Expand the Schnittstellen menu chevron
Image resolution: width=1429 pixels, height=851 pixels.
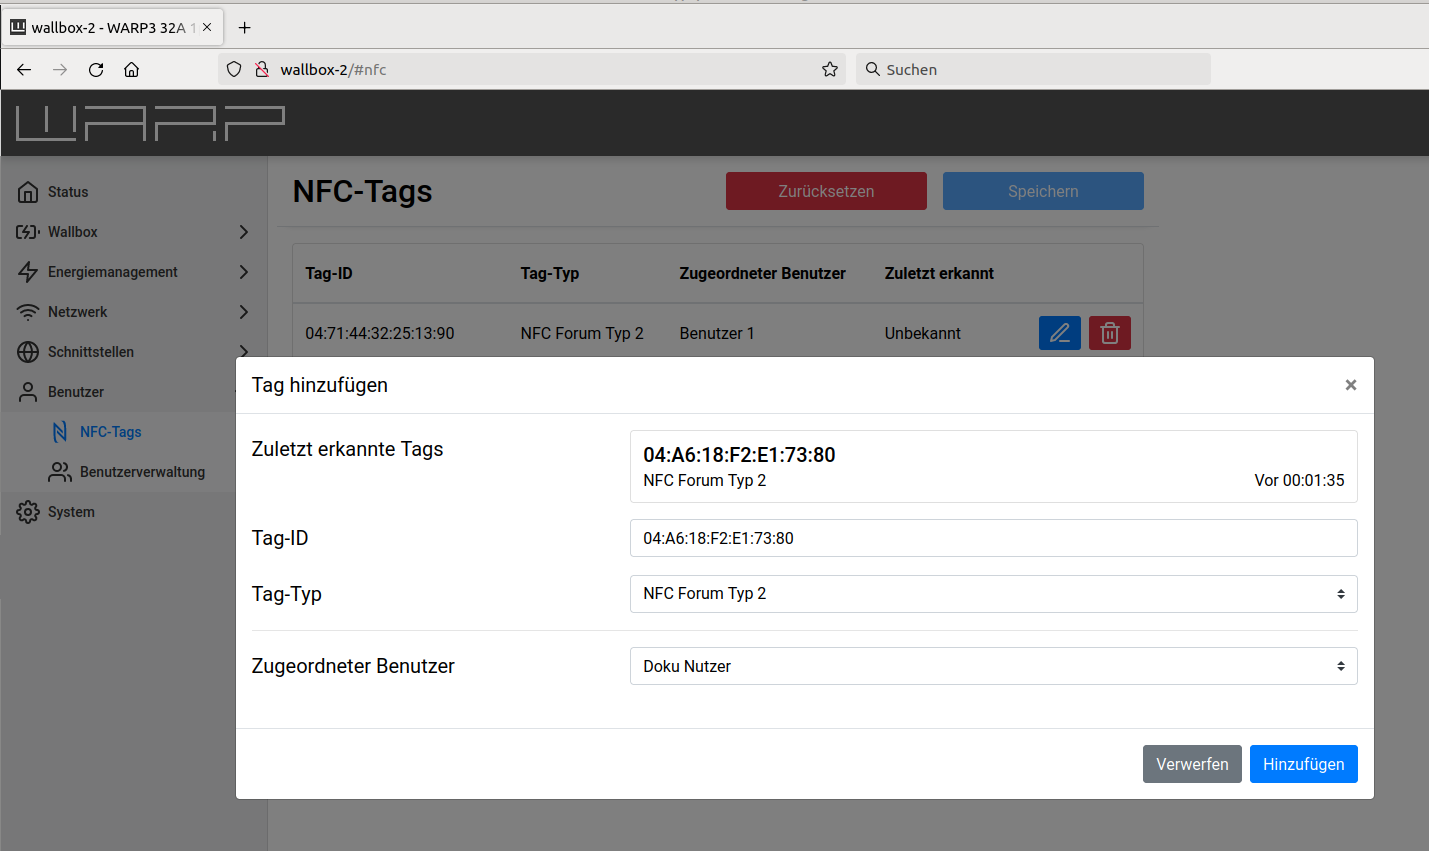(x=244, y=350)
